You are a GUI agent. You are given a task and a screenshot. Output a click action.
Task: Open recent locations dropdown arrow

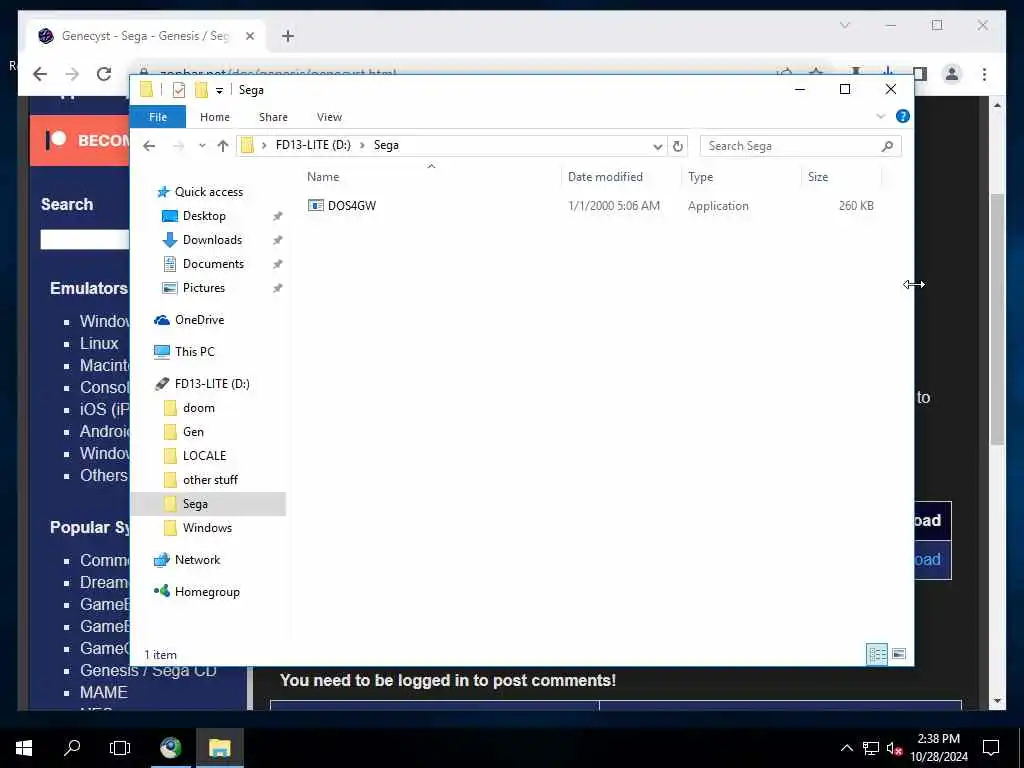(202, 146)
